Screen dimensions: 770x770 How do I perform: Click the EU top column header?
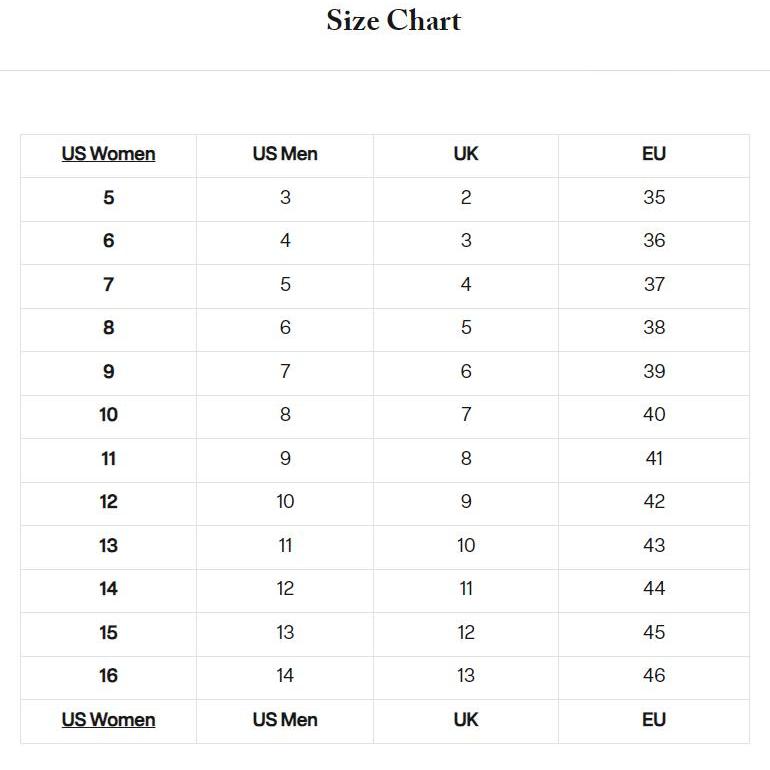[654, 154]
